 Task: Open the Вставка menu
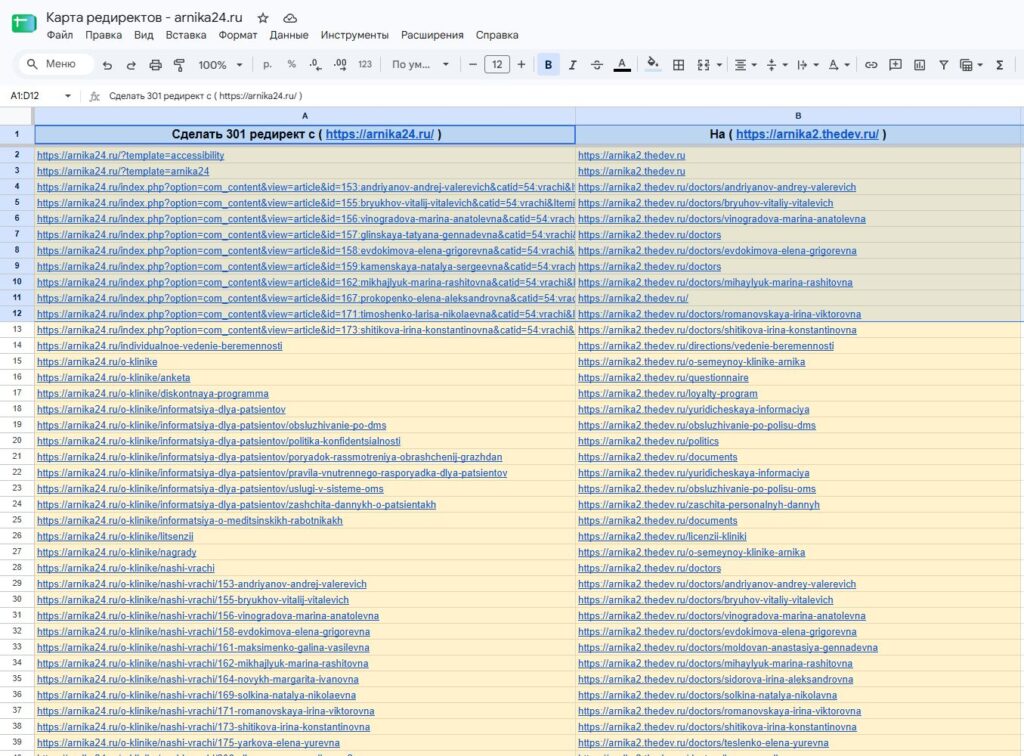click(185, 35)
